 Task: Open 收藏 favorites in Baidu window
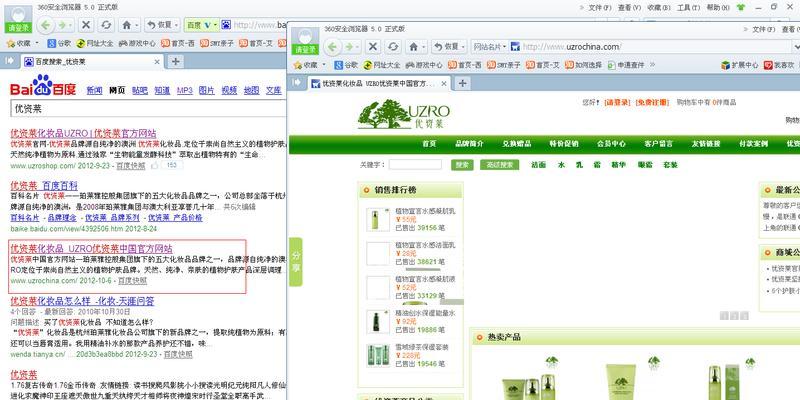21,43
